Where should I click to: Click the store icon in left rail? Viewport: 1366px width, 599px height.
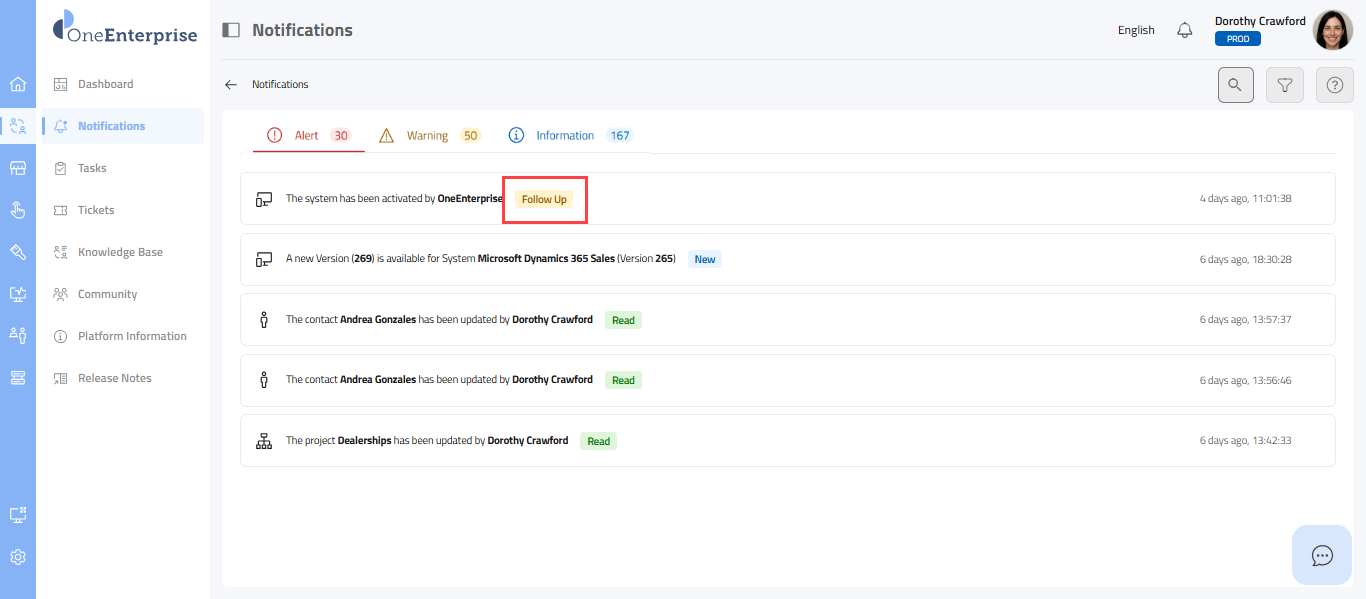[18, 168]
